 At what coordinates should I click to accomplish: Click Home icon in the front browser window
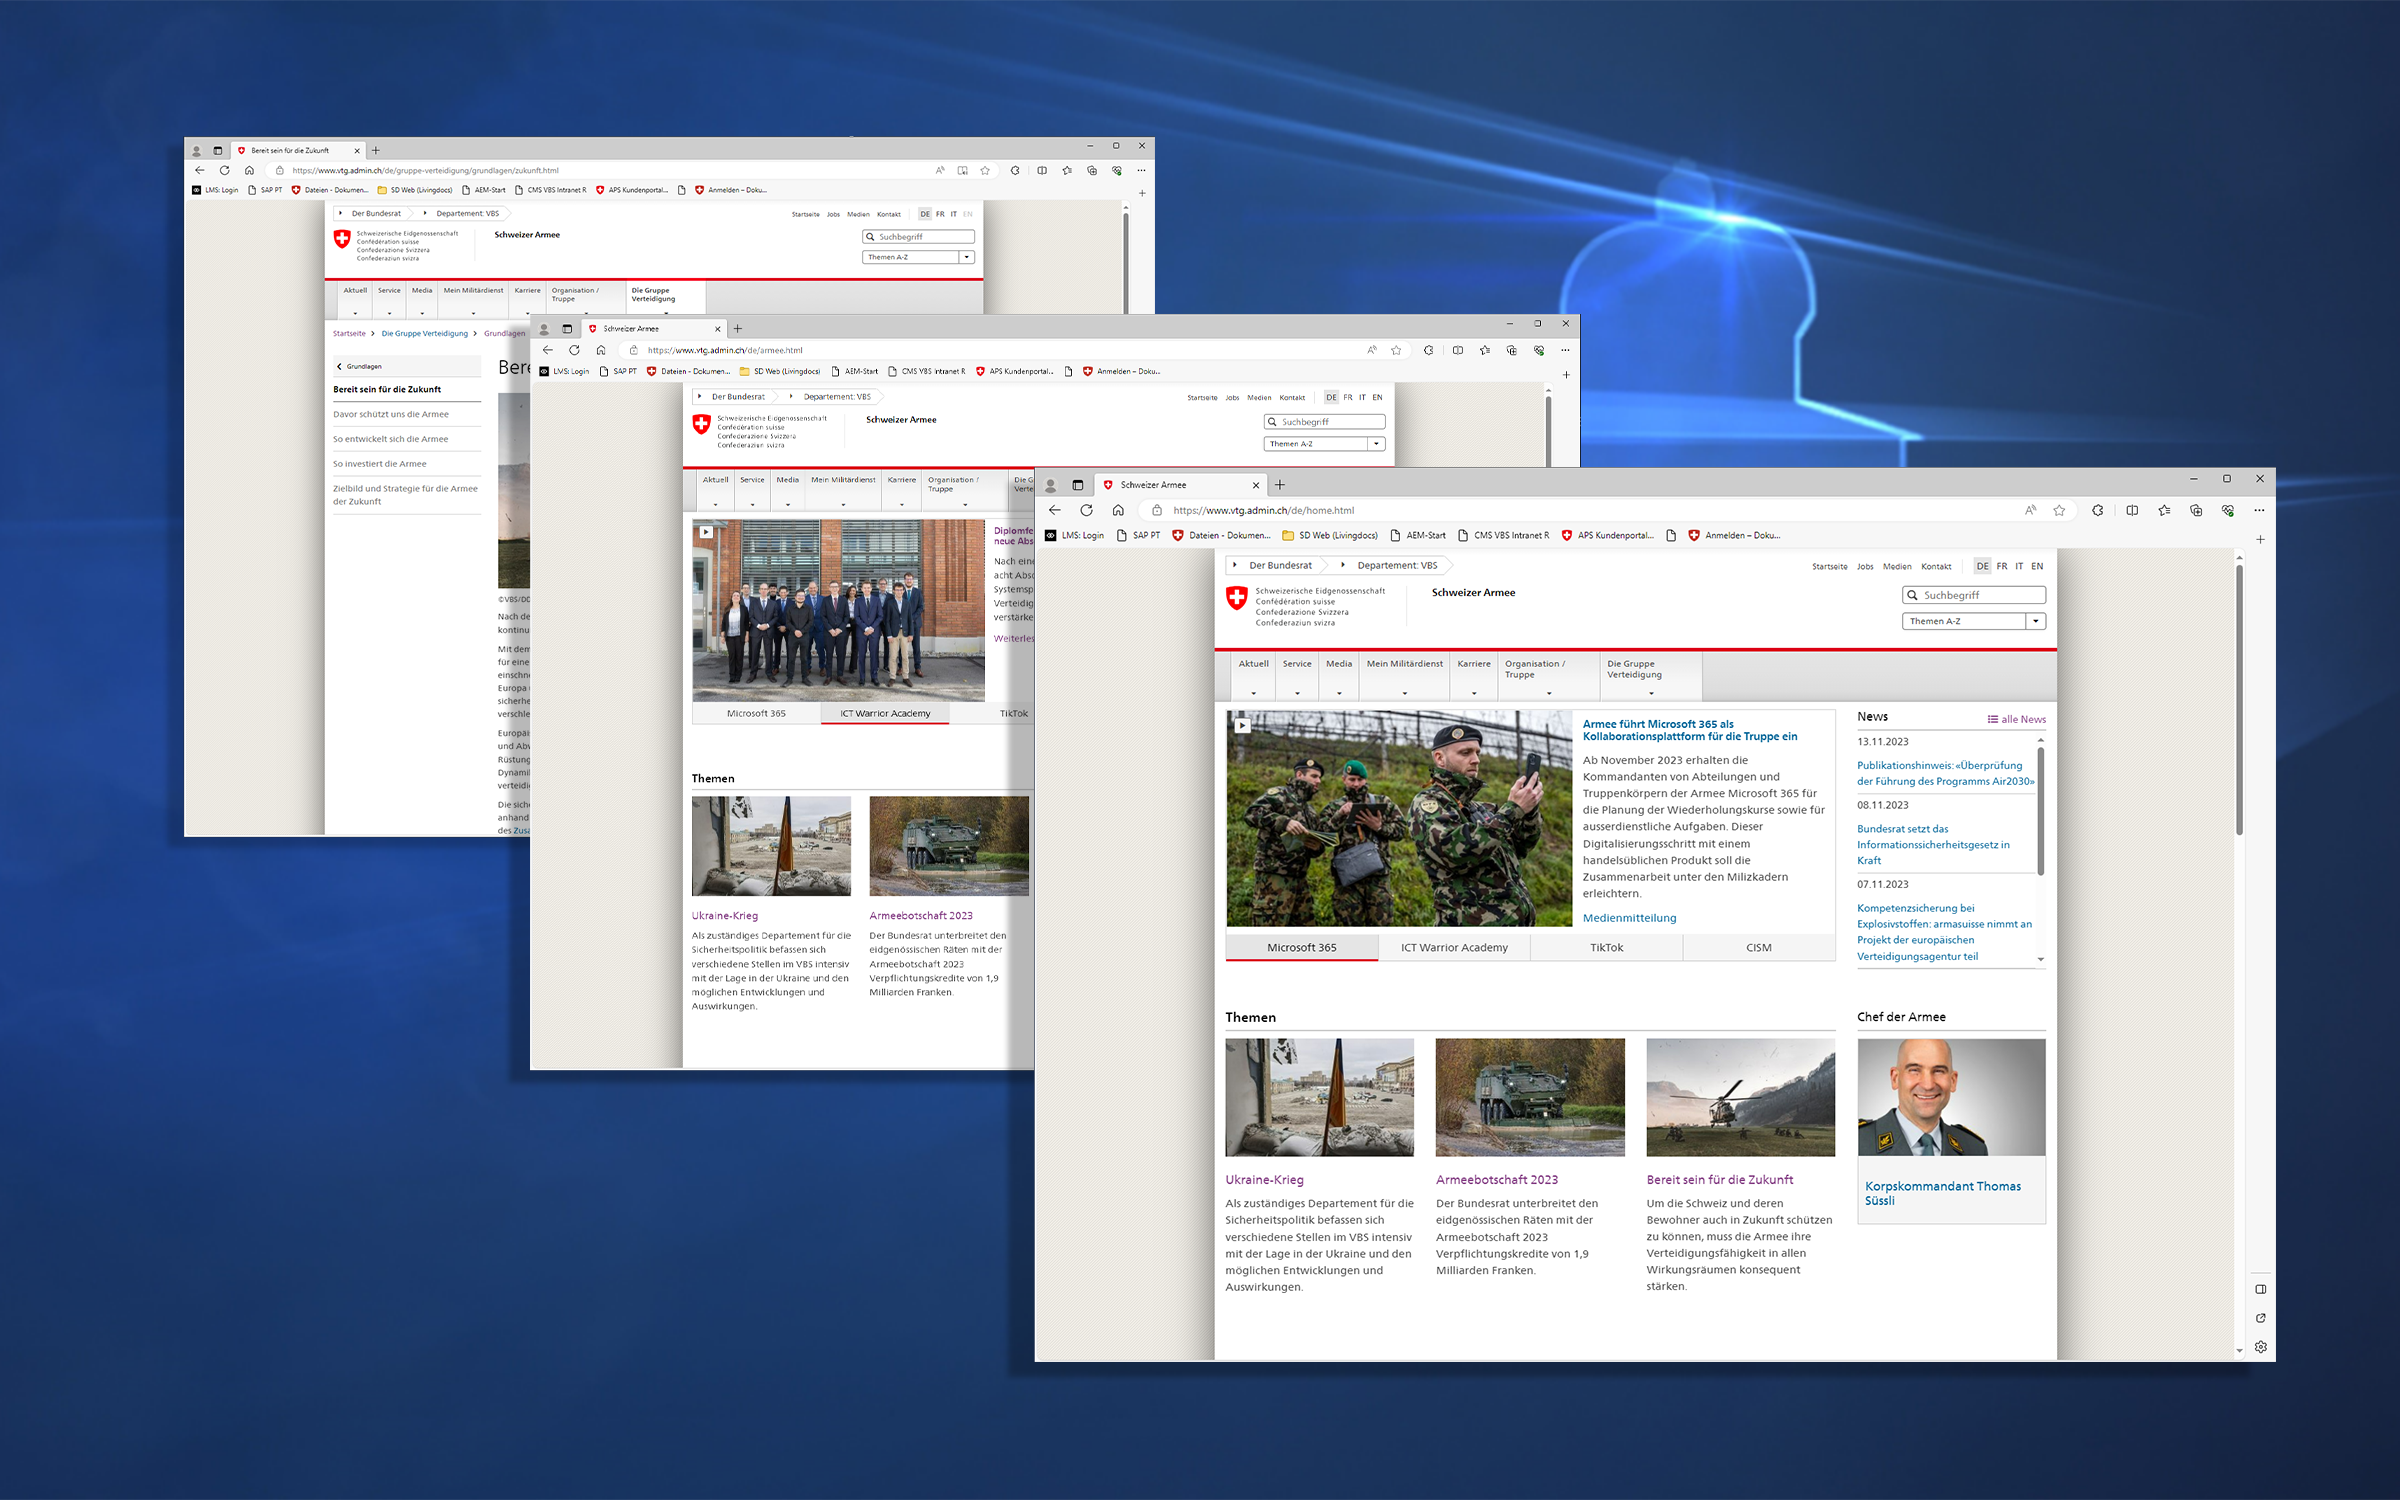(1118, 510)
